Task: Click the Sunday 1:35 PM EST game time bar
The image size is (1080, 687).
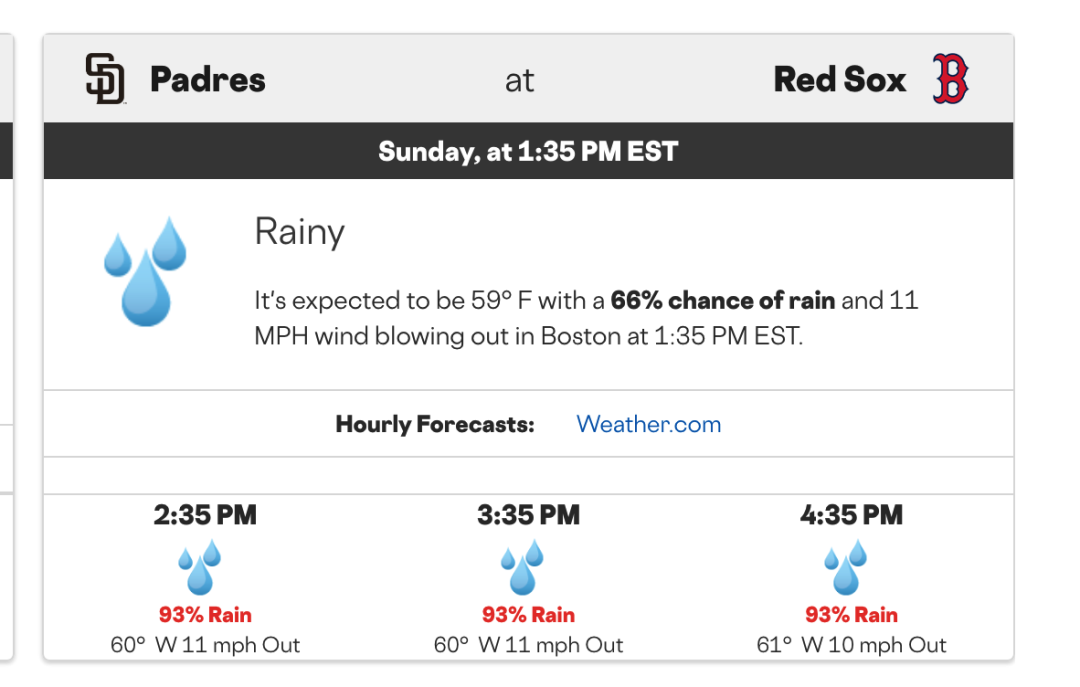Action: click(528, 152)
